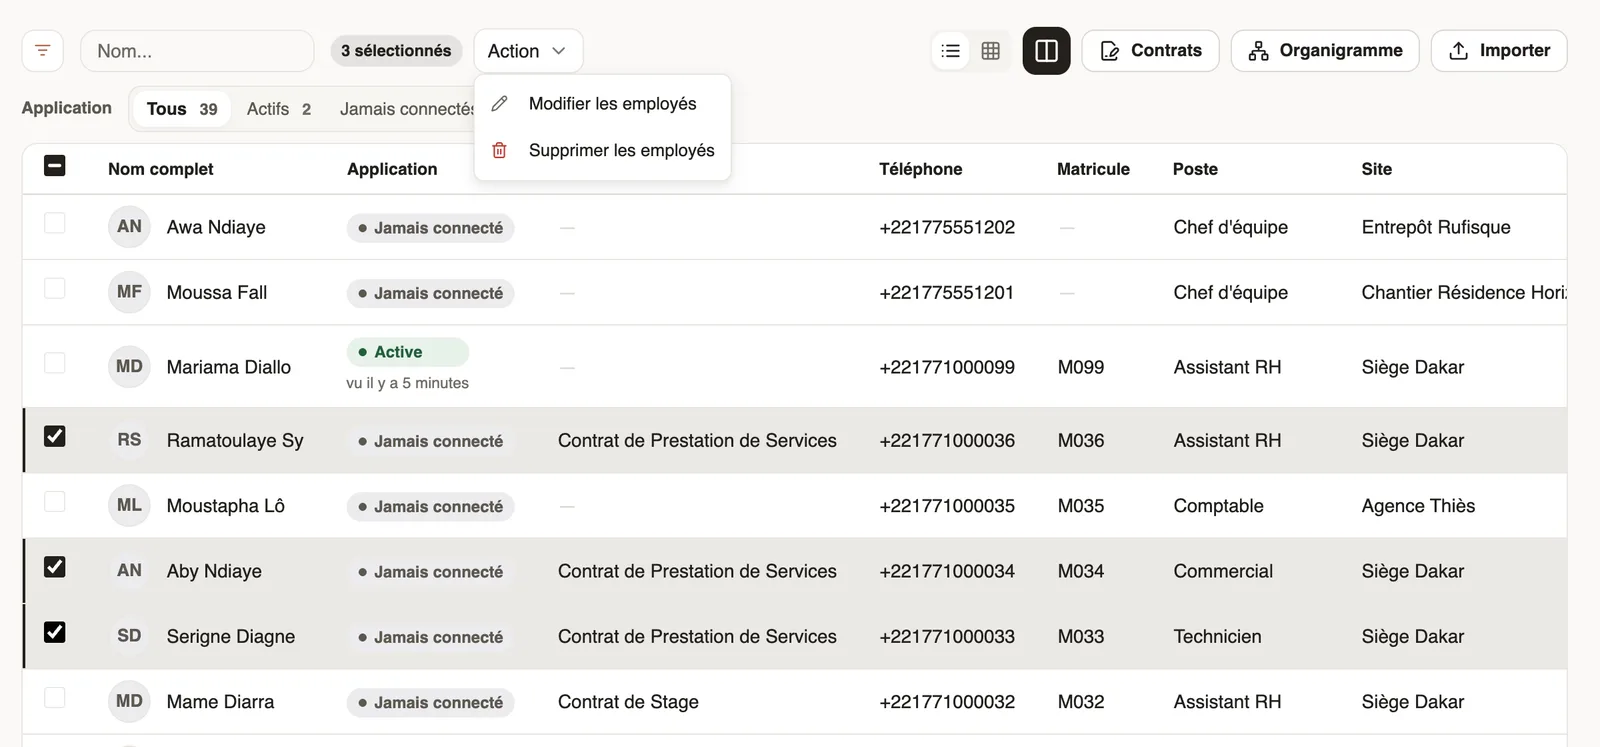Click avatar MD for Mariama Diallo
1600x747 pixels.
(x=129, y=367)
